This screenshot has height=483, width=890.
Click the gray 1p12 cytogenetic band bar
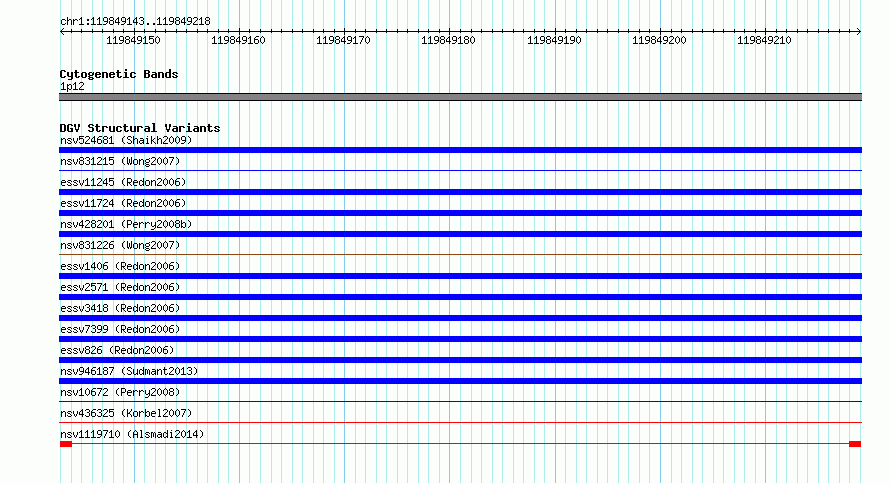pos(460,97)
